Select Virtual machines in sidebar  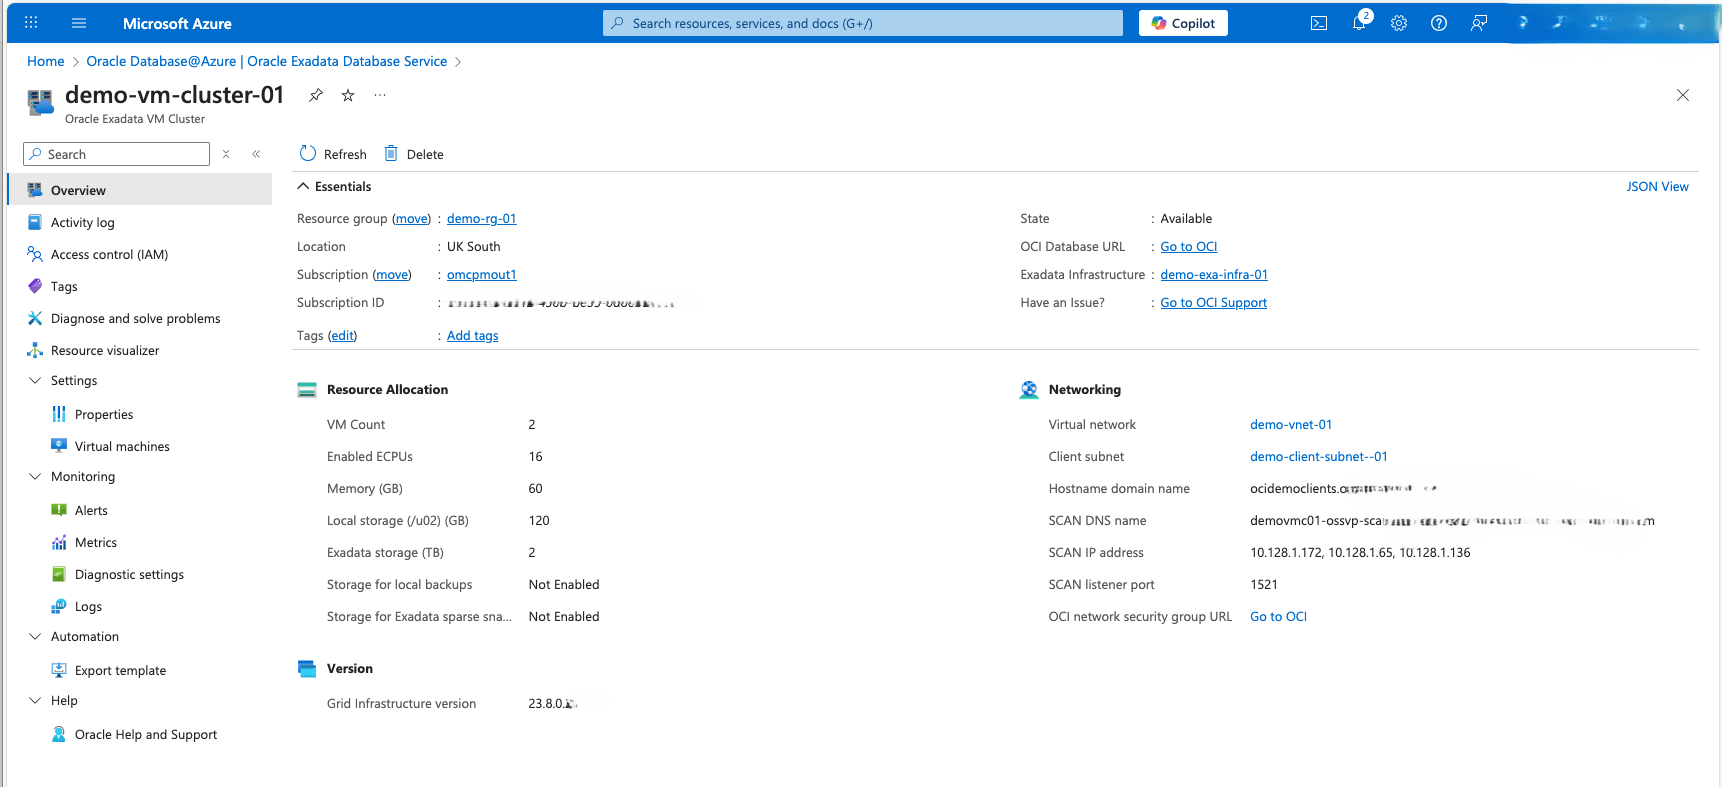click(x=122, y=447)
